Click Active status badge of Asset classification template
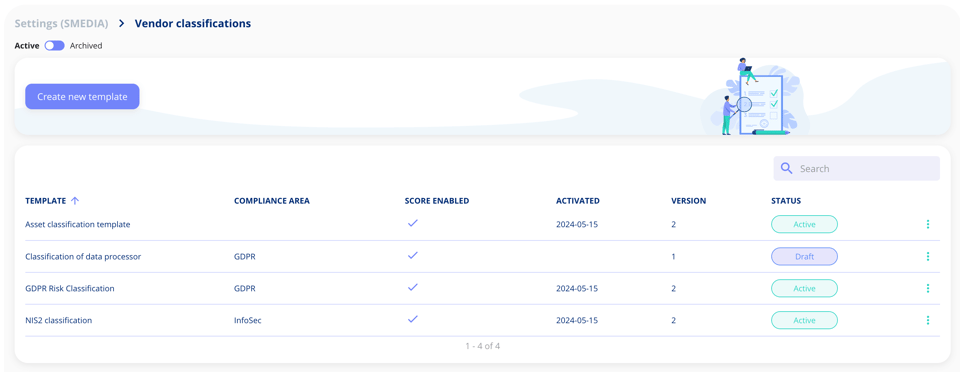The height and width of the screenshot is (372, 960). (804, 225)
